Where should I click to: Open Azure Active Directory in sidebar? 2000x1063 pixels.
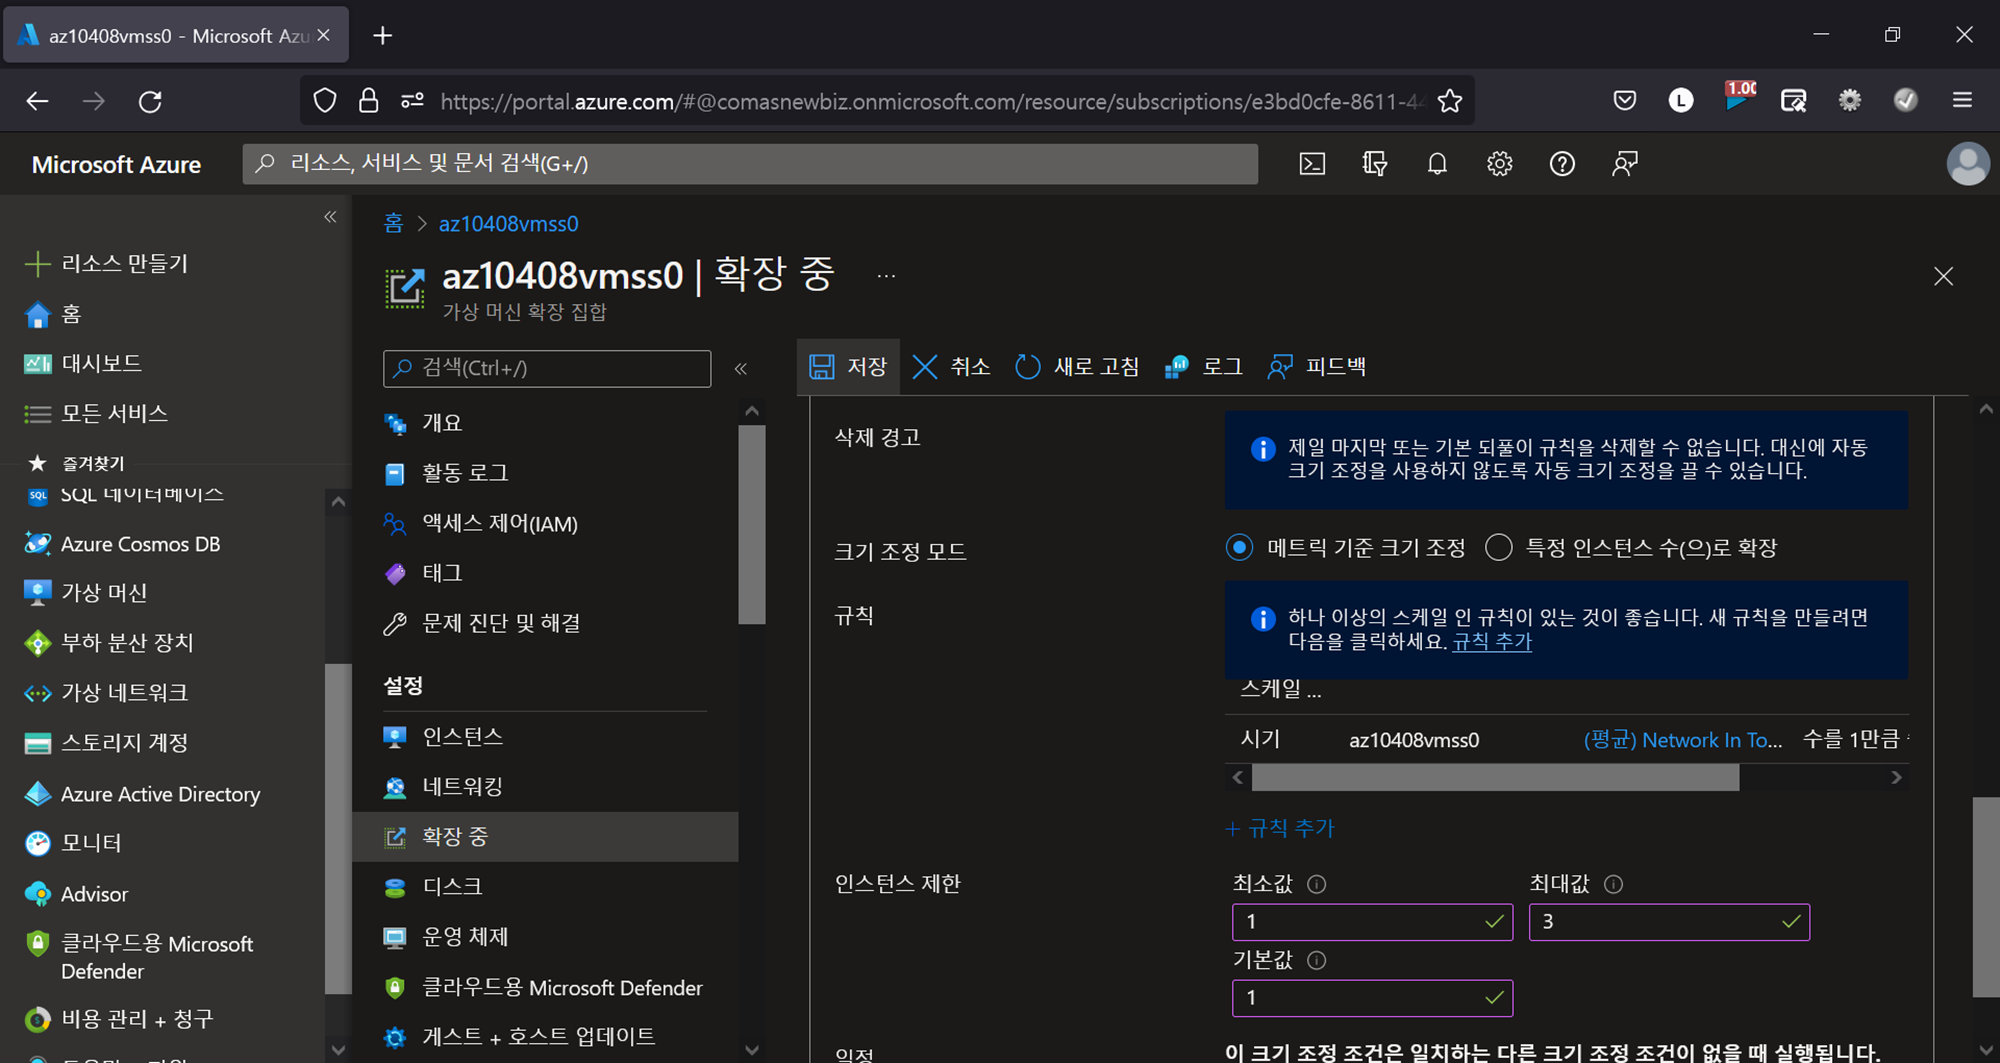point(142,794)
